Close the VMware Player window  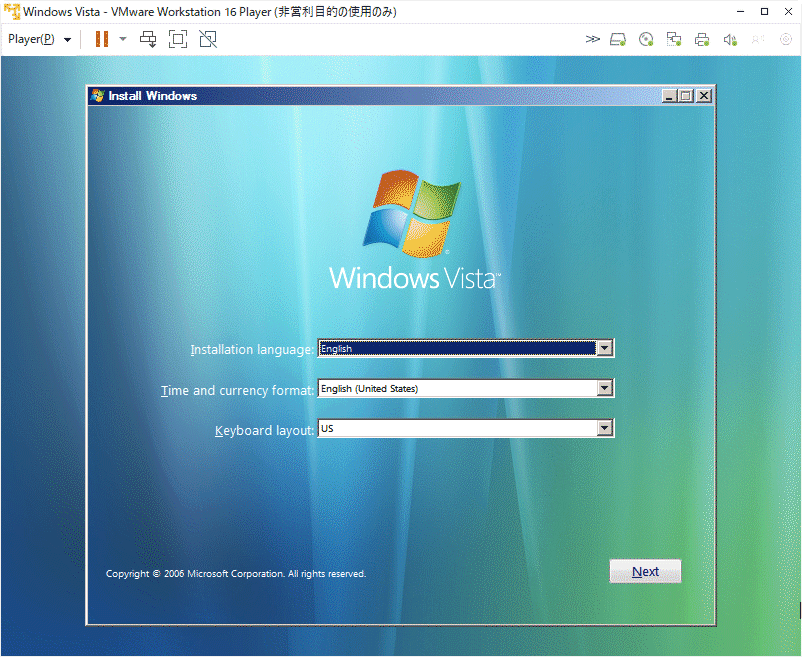click(788, 11)
